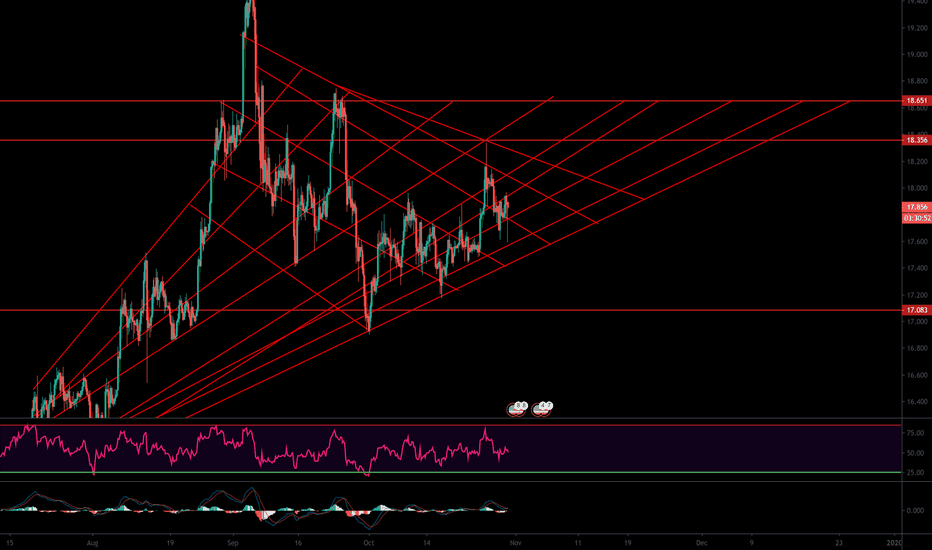This screenshot has height=550, width=932.
Task: Click the MACD 0.000 scale label
Action: 916,510
